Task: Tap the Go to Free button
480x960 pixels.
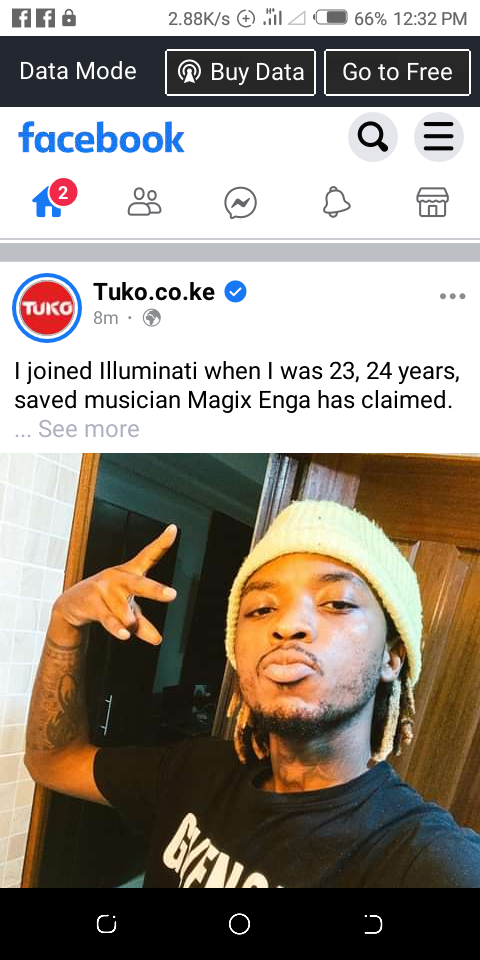Action: 397,72
